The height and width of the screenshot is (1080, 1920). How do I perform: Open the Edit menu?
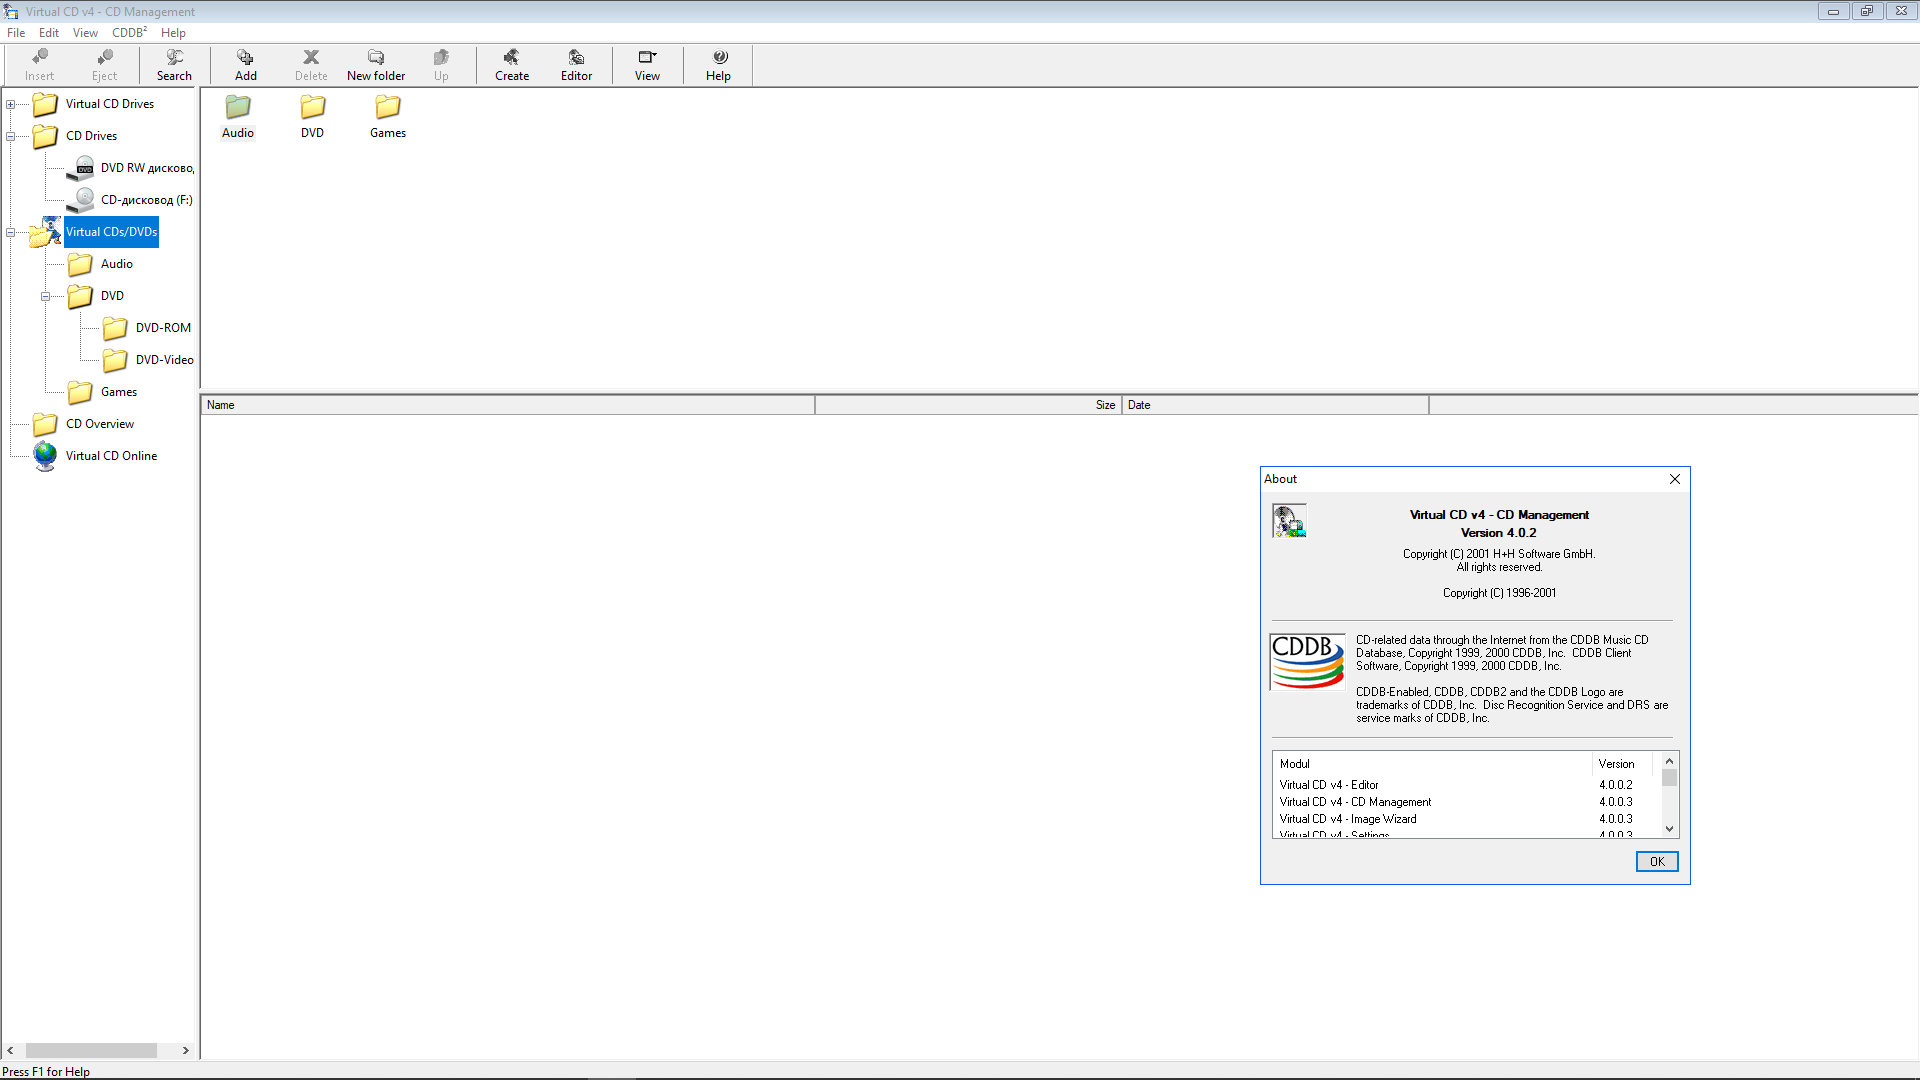[48, 32]
